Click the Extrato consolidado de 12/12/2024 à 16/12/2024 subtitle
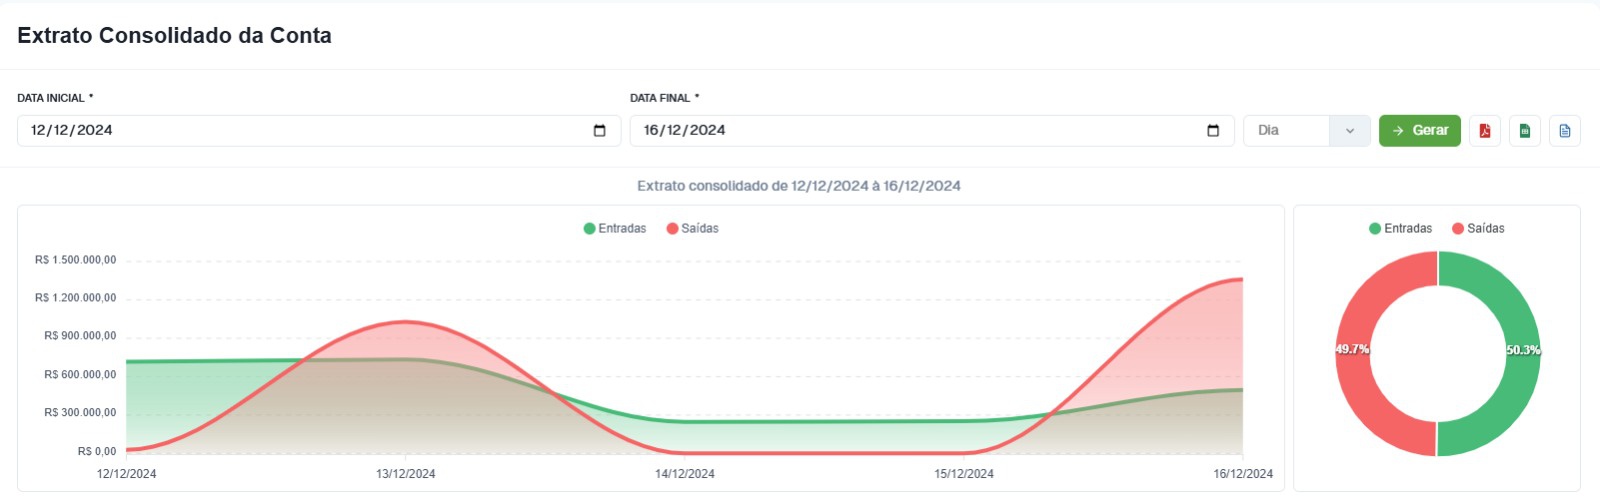 point(799,186)
